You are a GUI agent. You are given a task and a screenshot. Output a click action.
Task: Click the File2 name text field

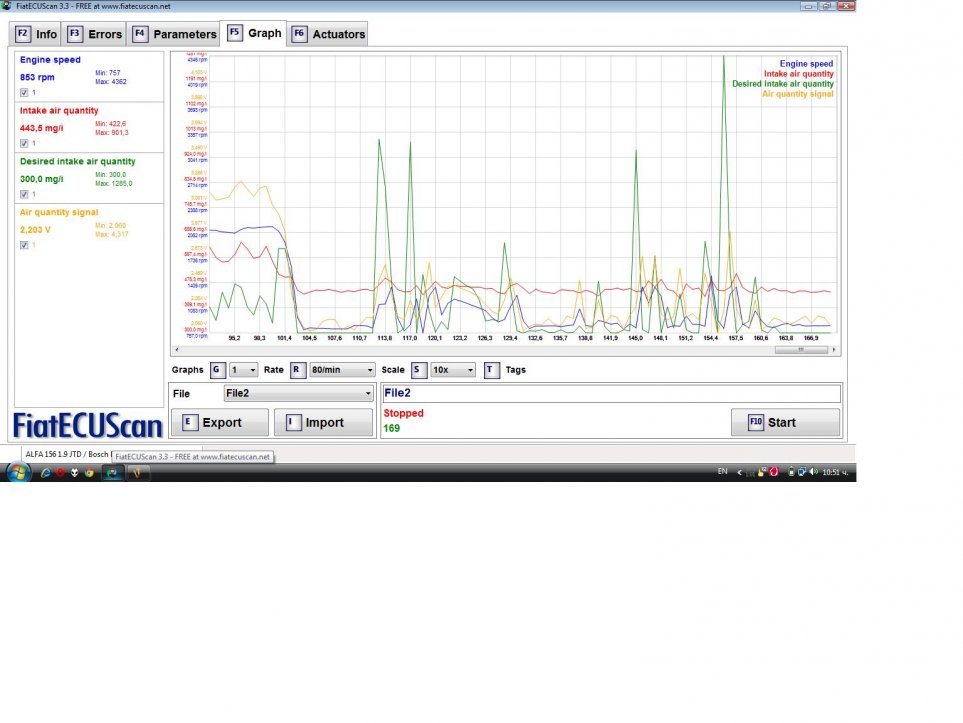click(x=610, y=394)
